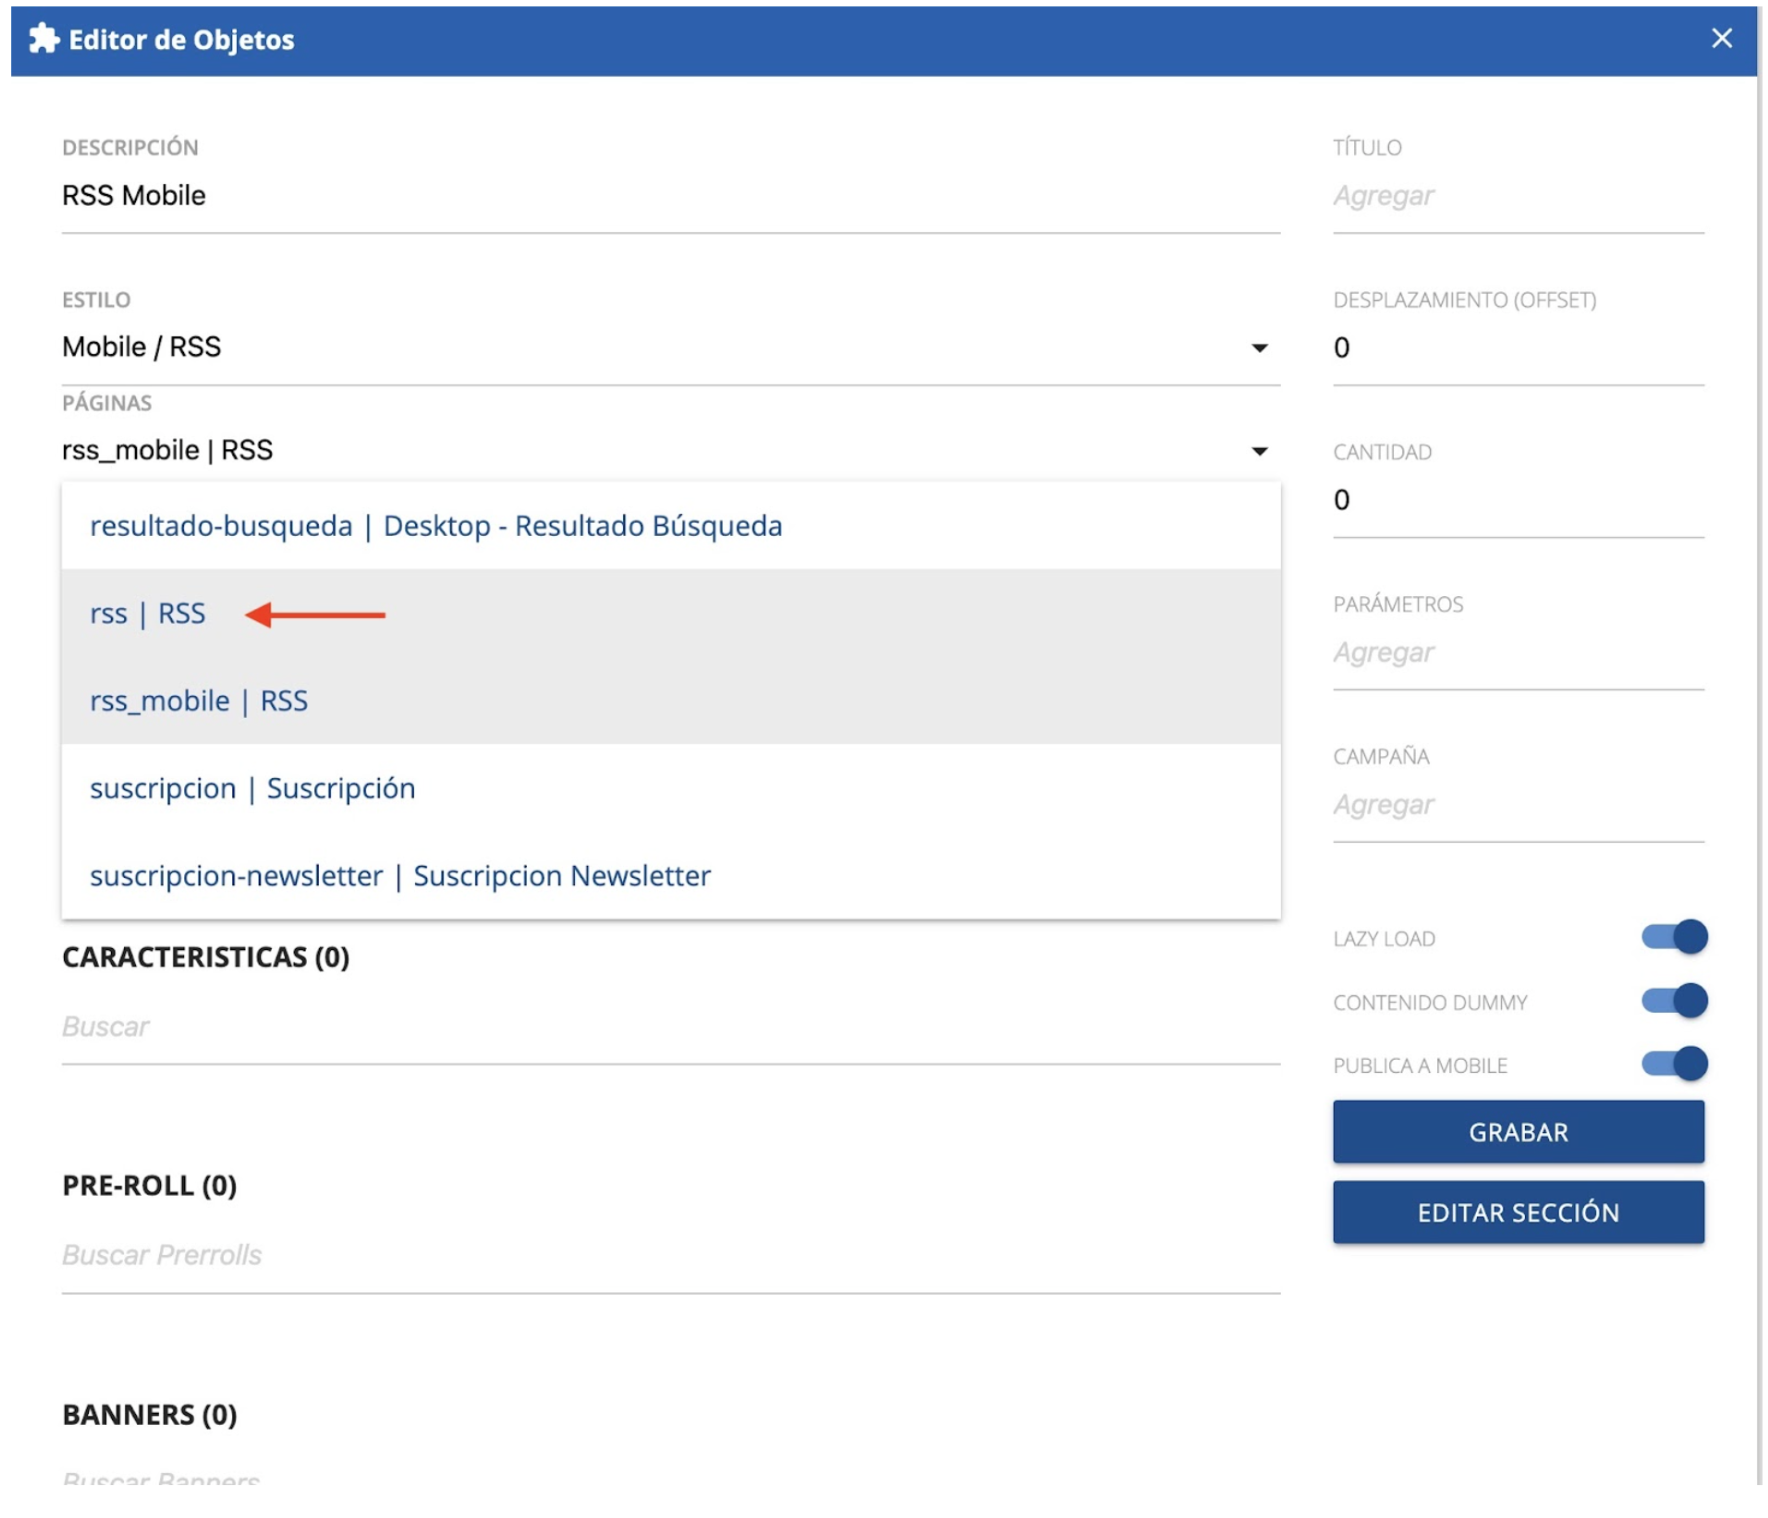Image resolution: width=1768 pixels, height=1518 pixels.
Task: Choose suscripcion-newsletter | Suscripcion Newsletter entry
Action: pos(671,875)
